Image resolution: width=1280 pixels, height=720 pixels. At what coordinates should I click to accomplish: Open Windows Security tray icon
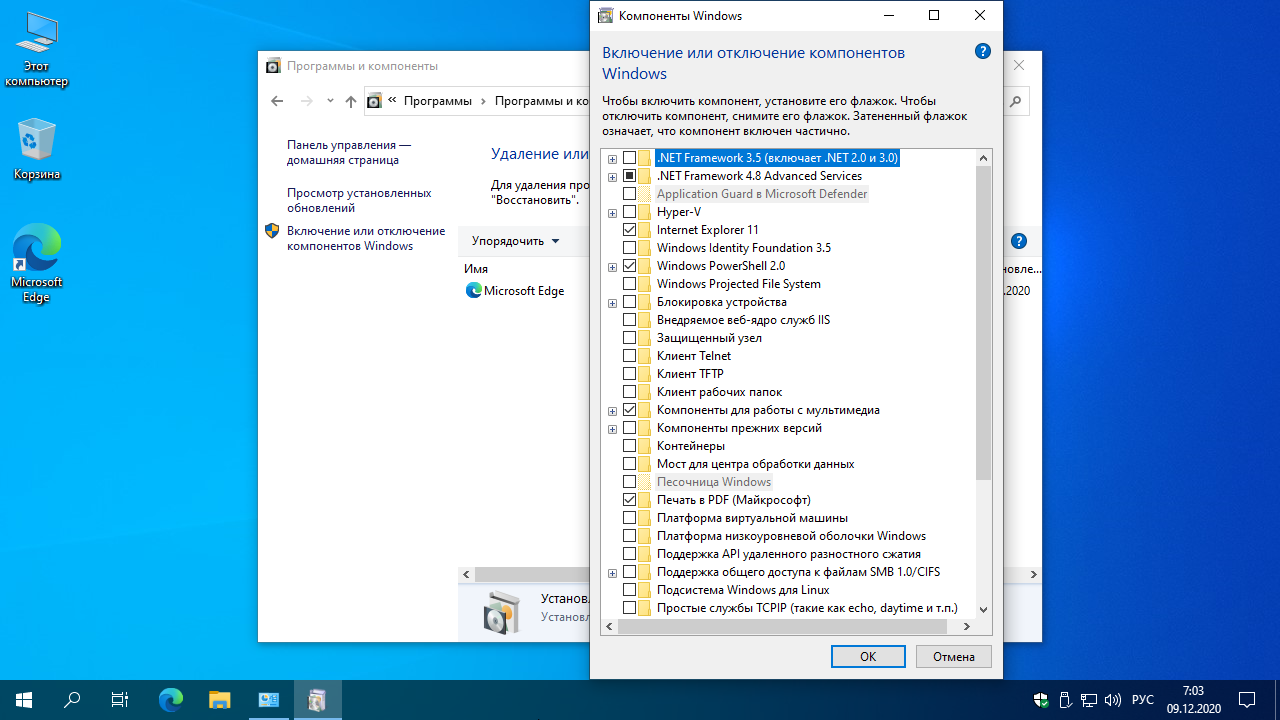point(1041,700)
